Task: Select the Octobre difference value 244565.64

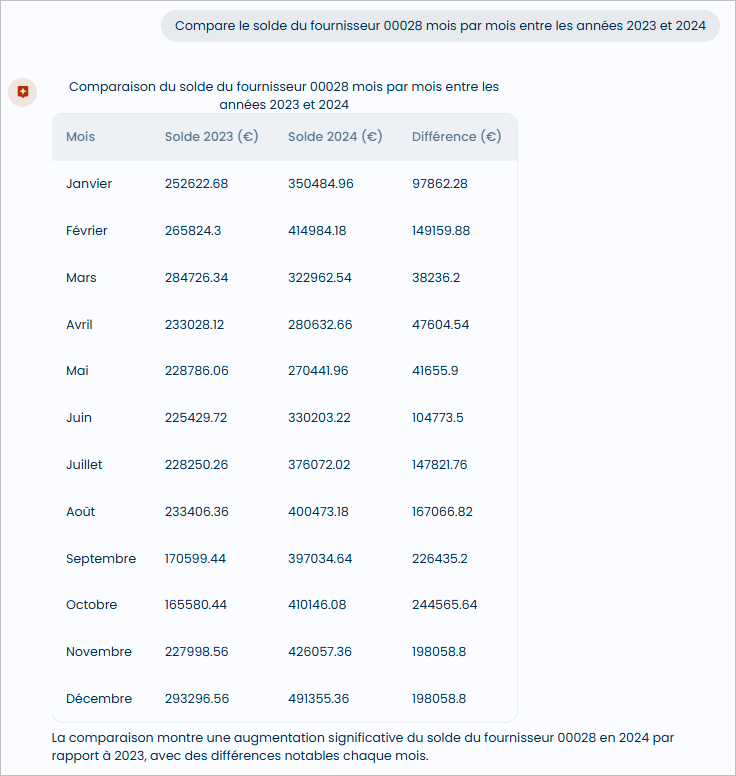Action: pos(444,605)
